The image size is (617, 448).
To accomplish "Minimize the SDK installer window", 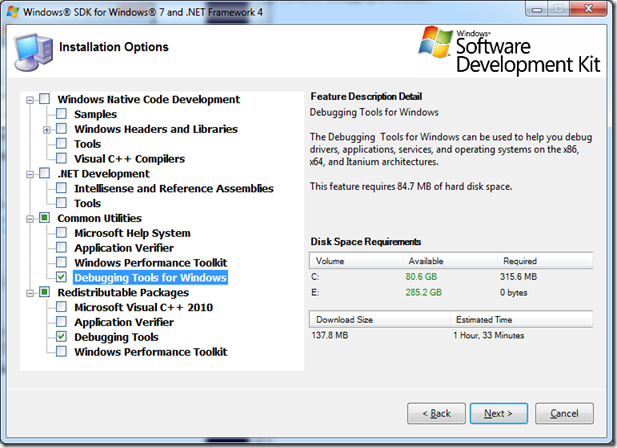I will pos(537,9).
